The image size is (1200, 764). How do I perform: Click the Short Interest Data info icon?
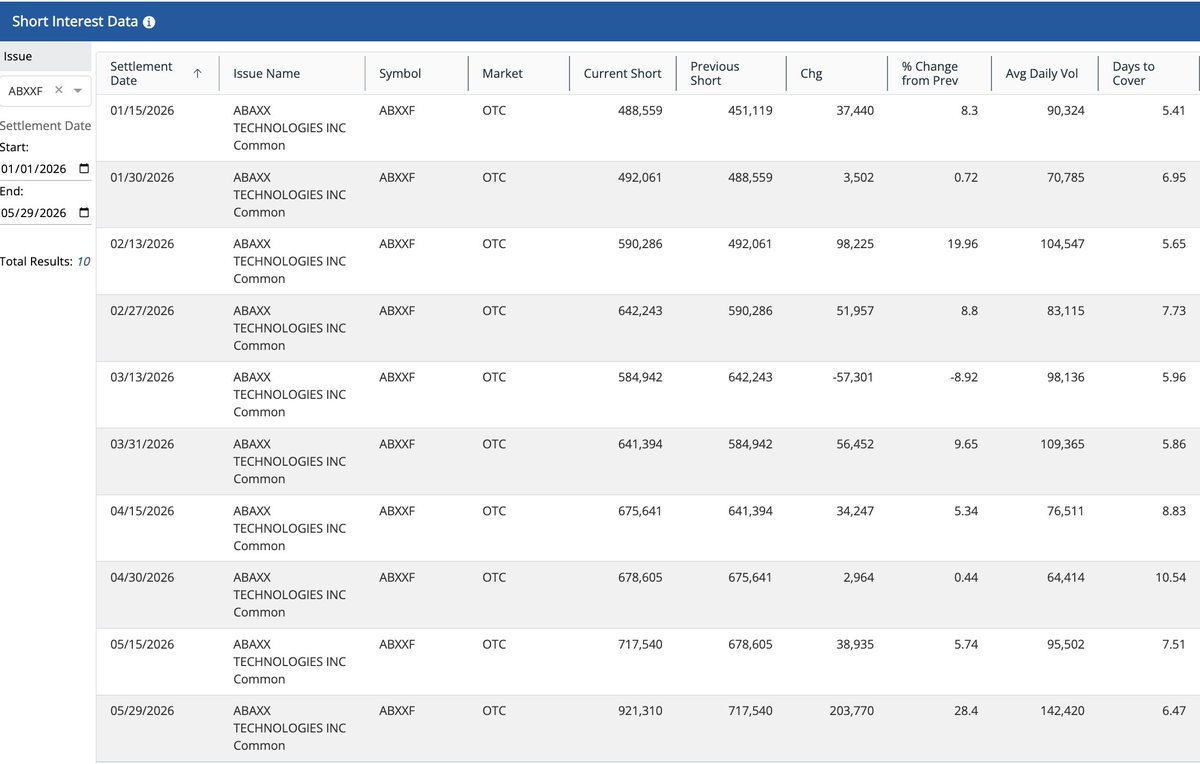[x=149, y=22]
